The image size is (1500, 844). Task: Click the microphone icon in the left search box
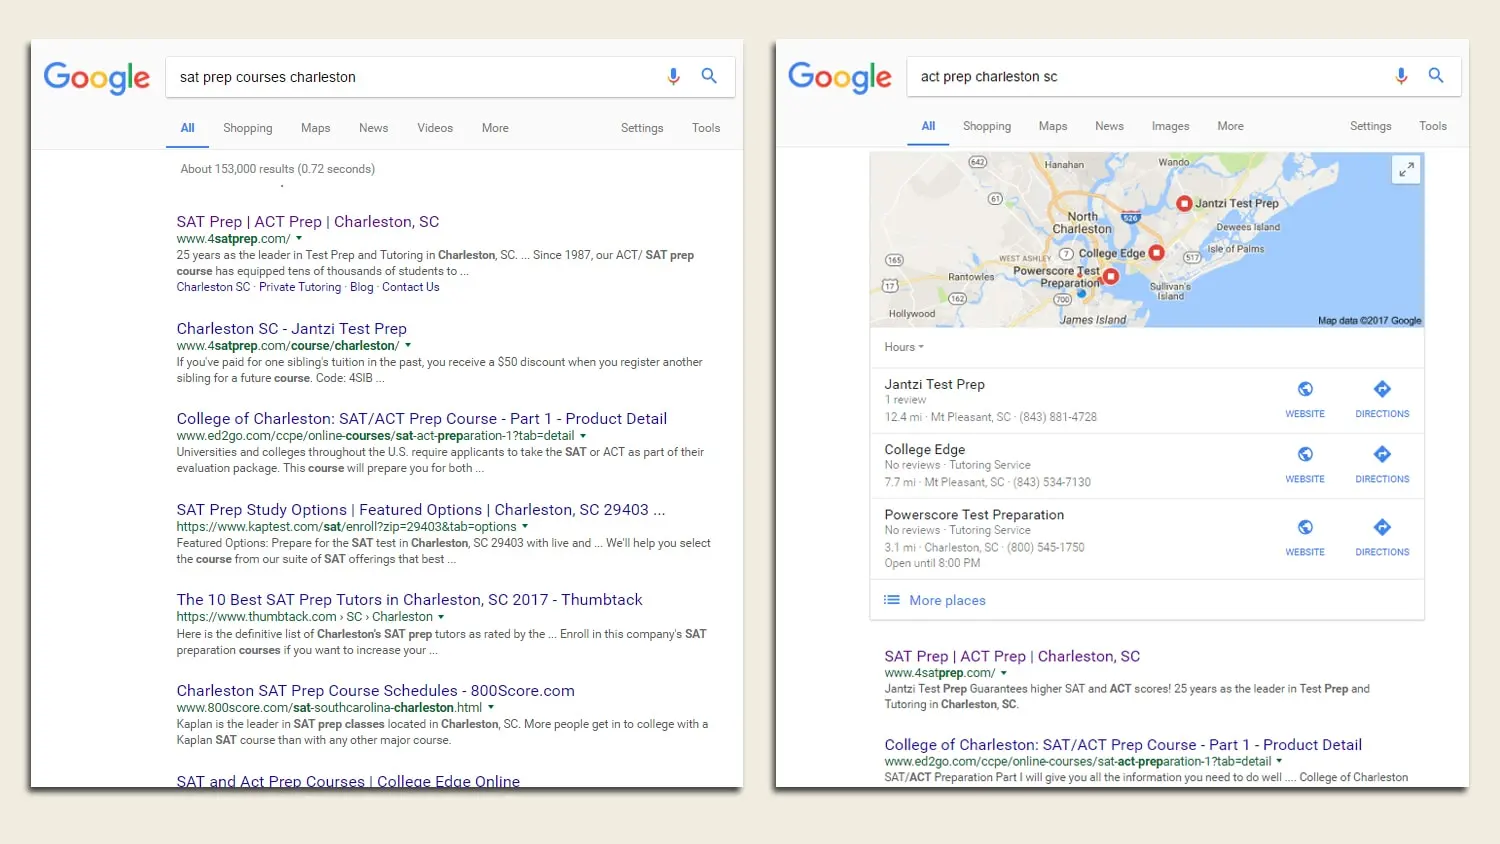(674, 76)
